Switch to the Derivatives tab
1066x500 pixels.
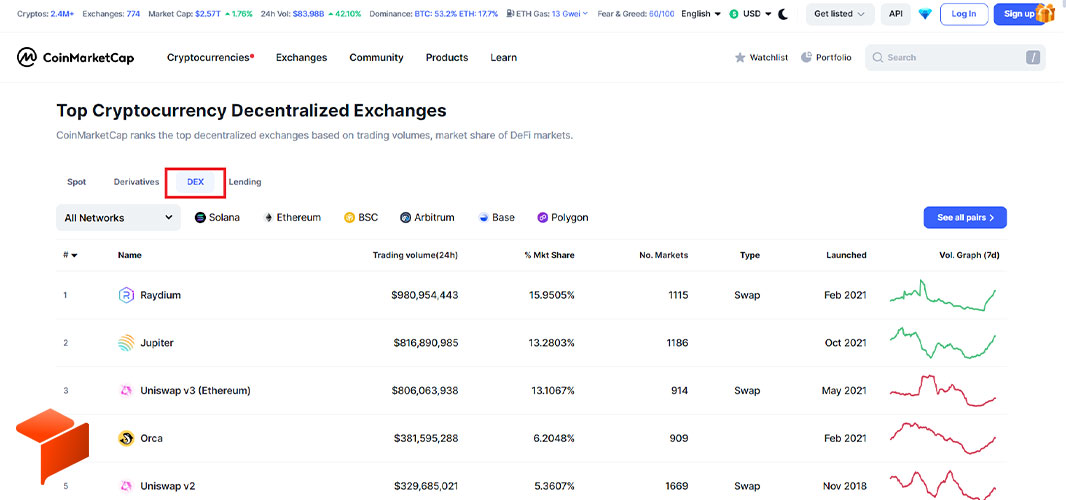click(136, 182)
